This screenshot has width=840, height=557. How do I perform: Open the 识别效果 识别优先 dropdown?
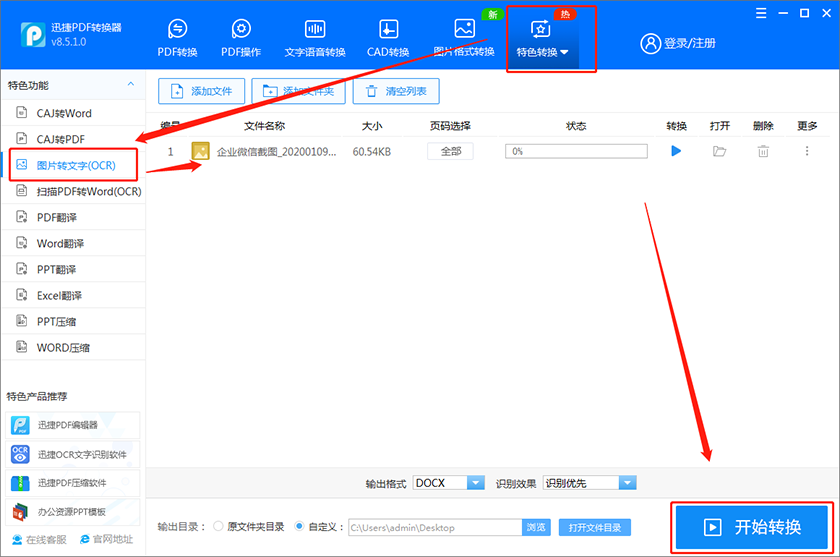coord(589,483)
